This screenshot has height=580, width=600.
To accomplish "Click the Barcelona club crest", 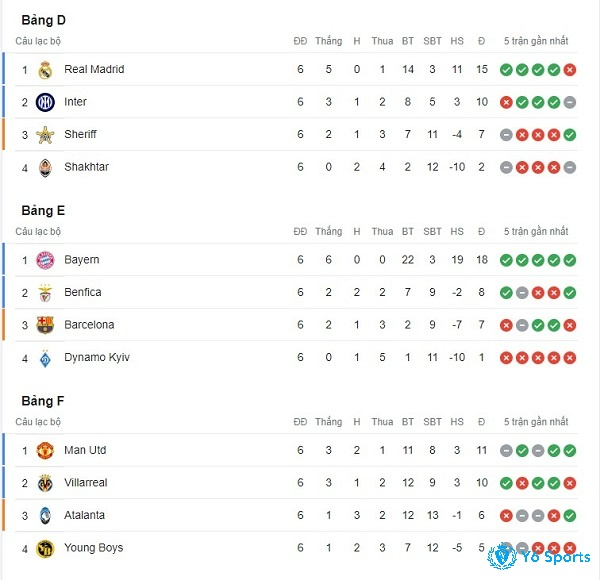I will [x=45, y=325].
